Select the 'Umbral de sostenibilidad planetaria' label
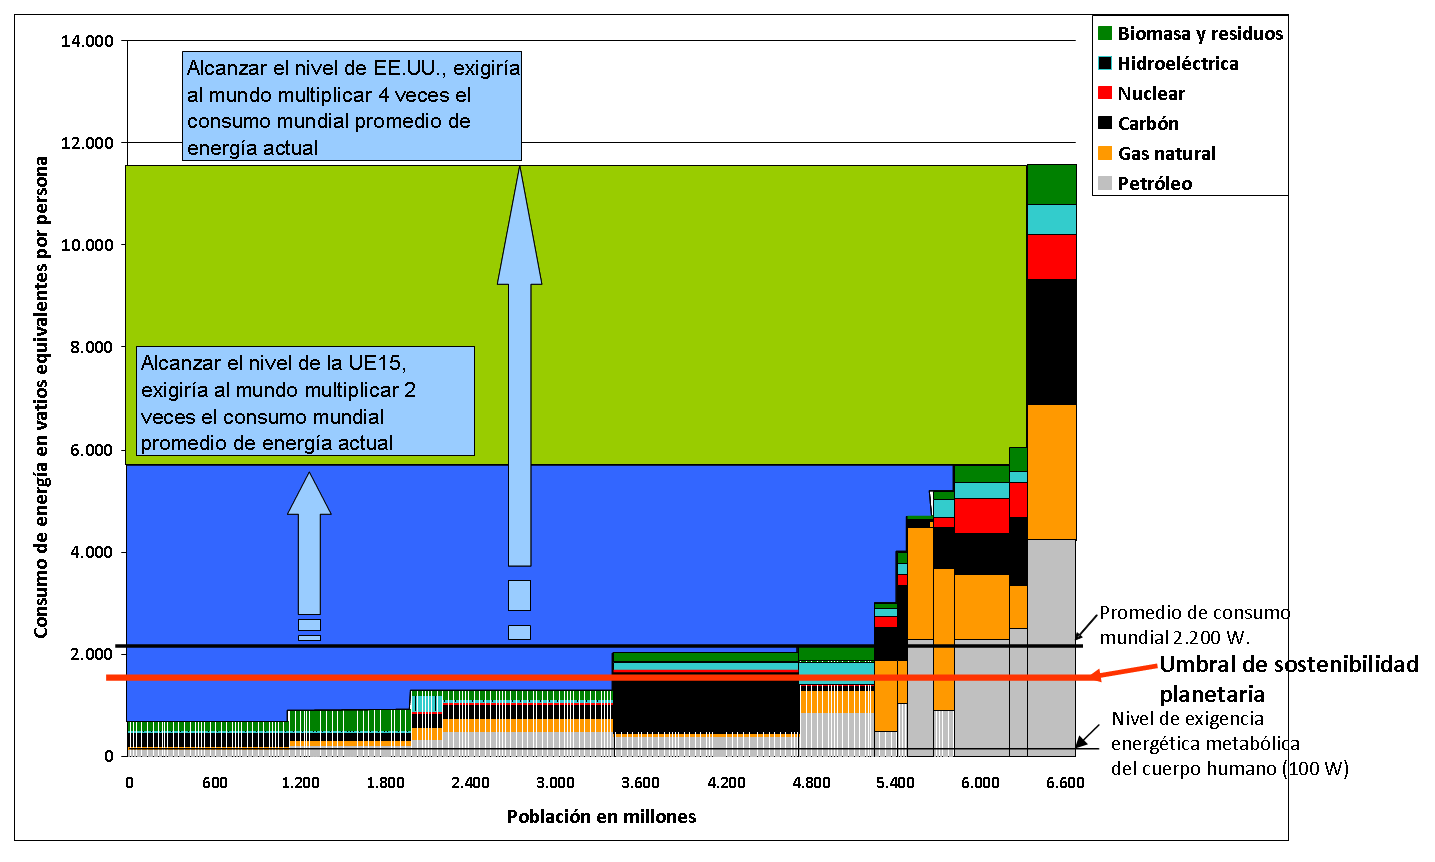Image resolution: width=1435 pixels, height=862 pixels. point(1288,679)
